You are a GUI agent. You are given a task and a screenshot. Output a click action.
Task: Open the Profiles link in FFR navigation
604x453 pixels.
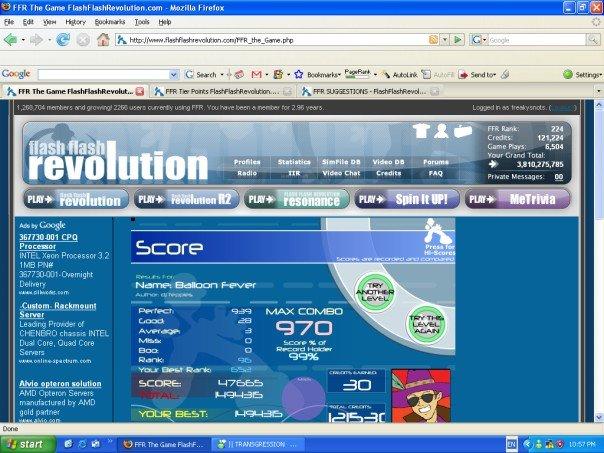[247, 162]
